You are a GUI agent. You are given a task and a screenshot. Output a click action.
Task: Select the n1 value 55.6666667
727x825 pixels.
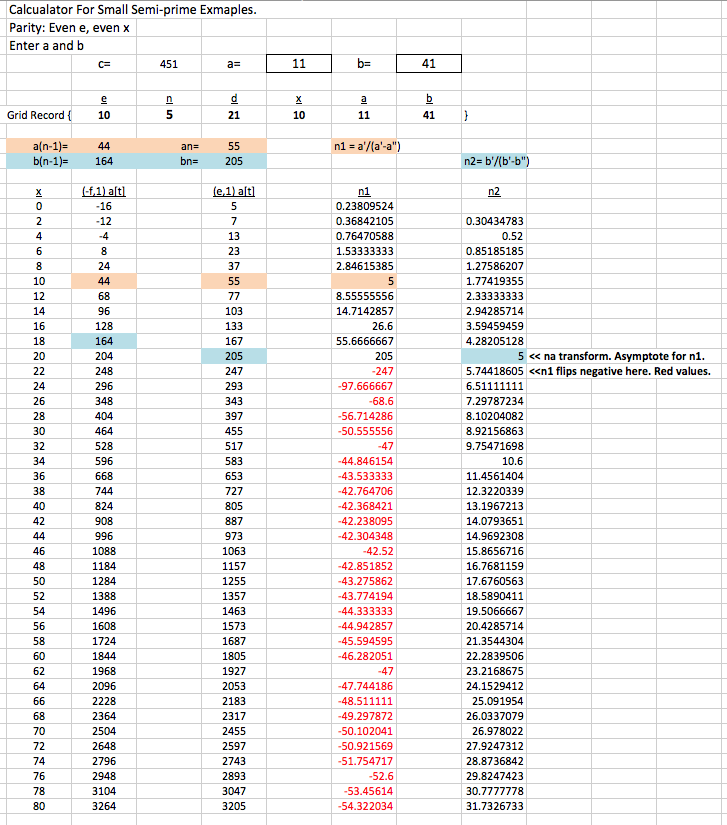click(x=364, y=341)
